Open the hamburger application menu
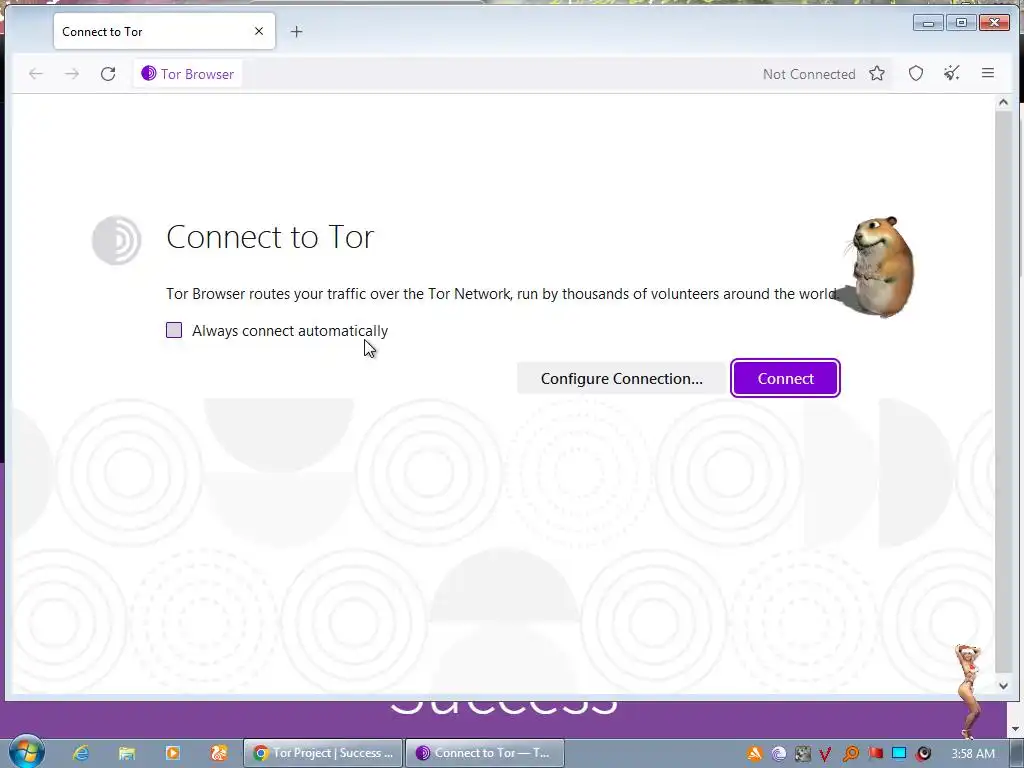Viewport: 1024px width, 768px height. click(x=987, y=73)
